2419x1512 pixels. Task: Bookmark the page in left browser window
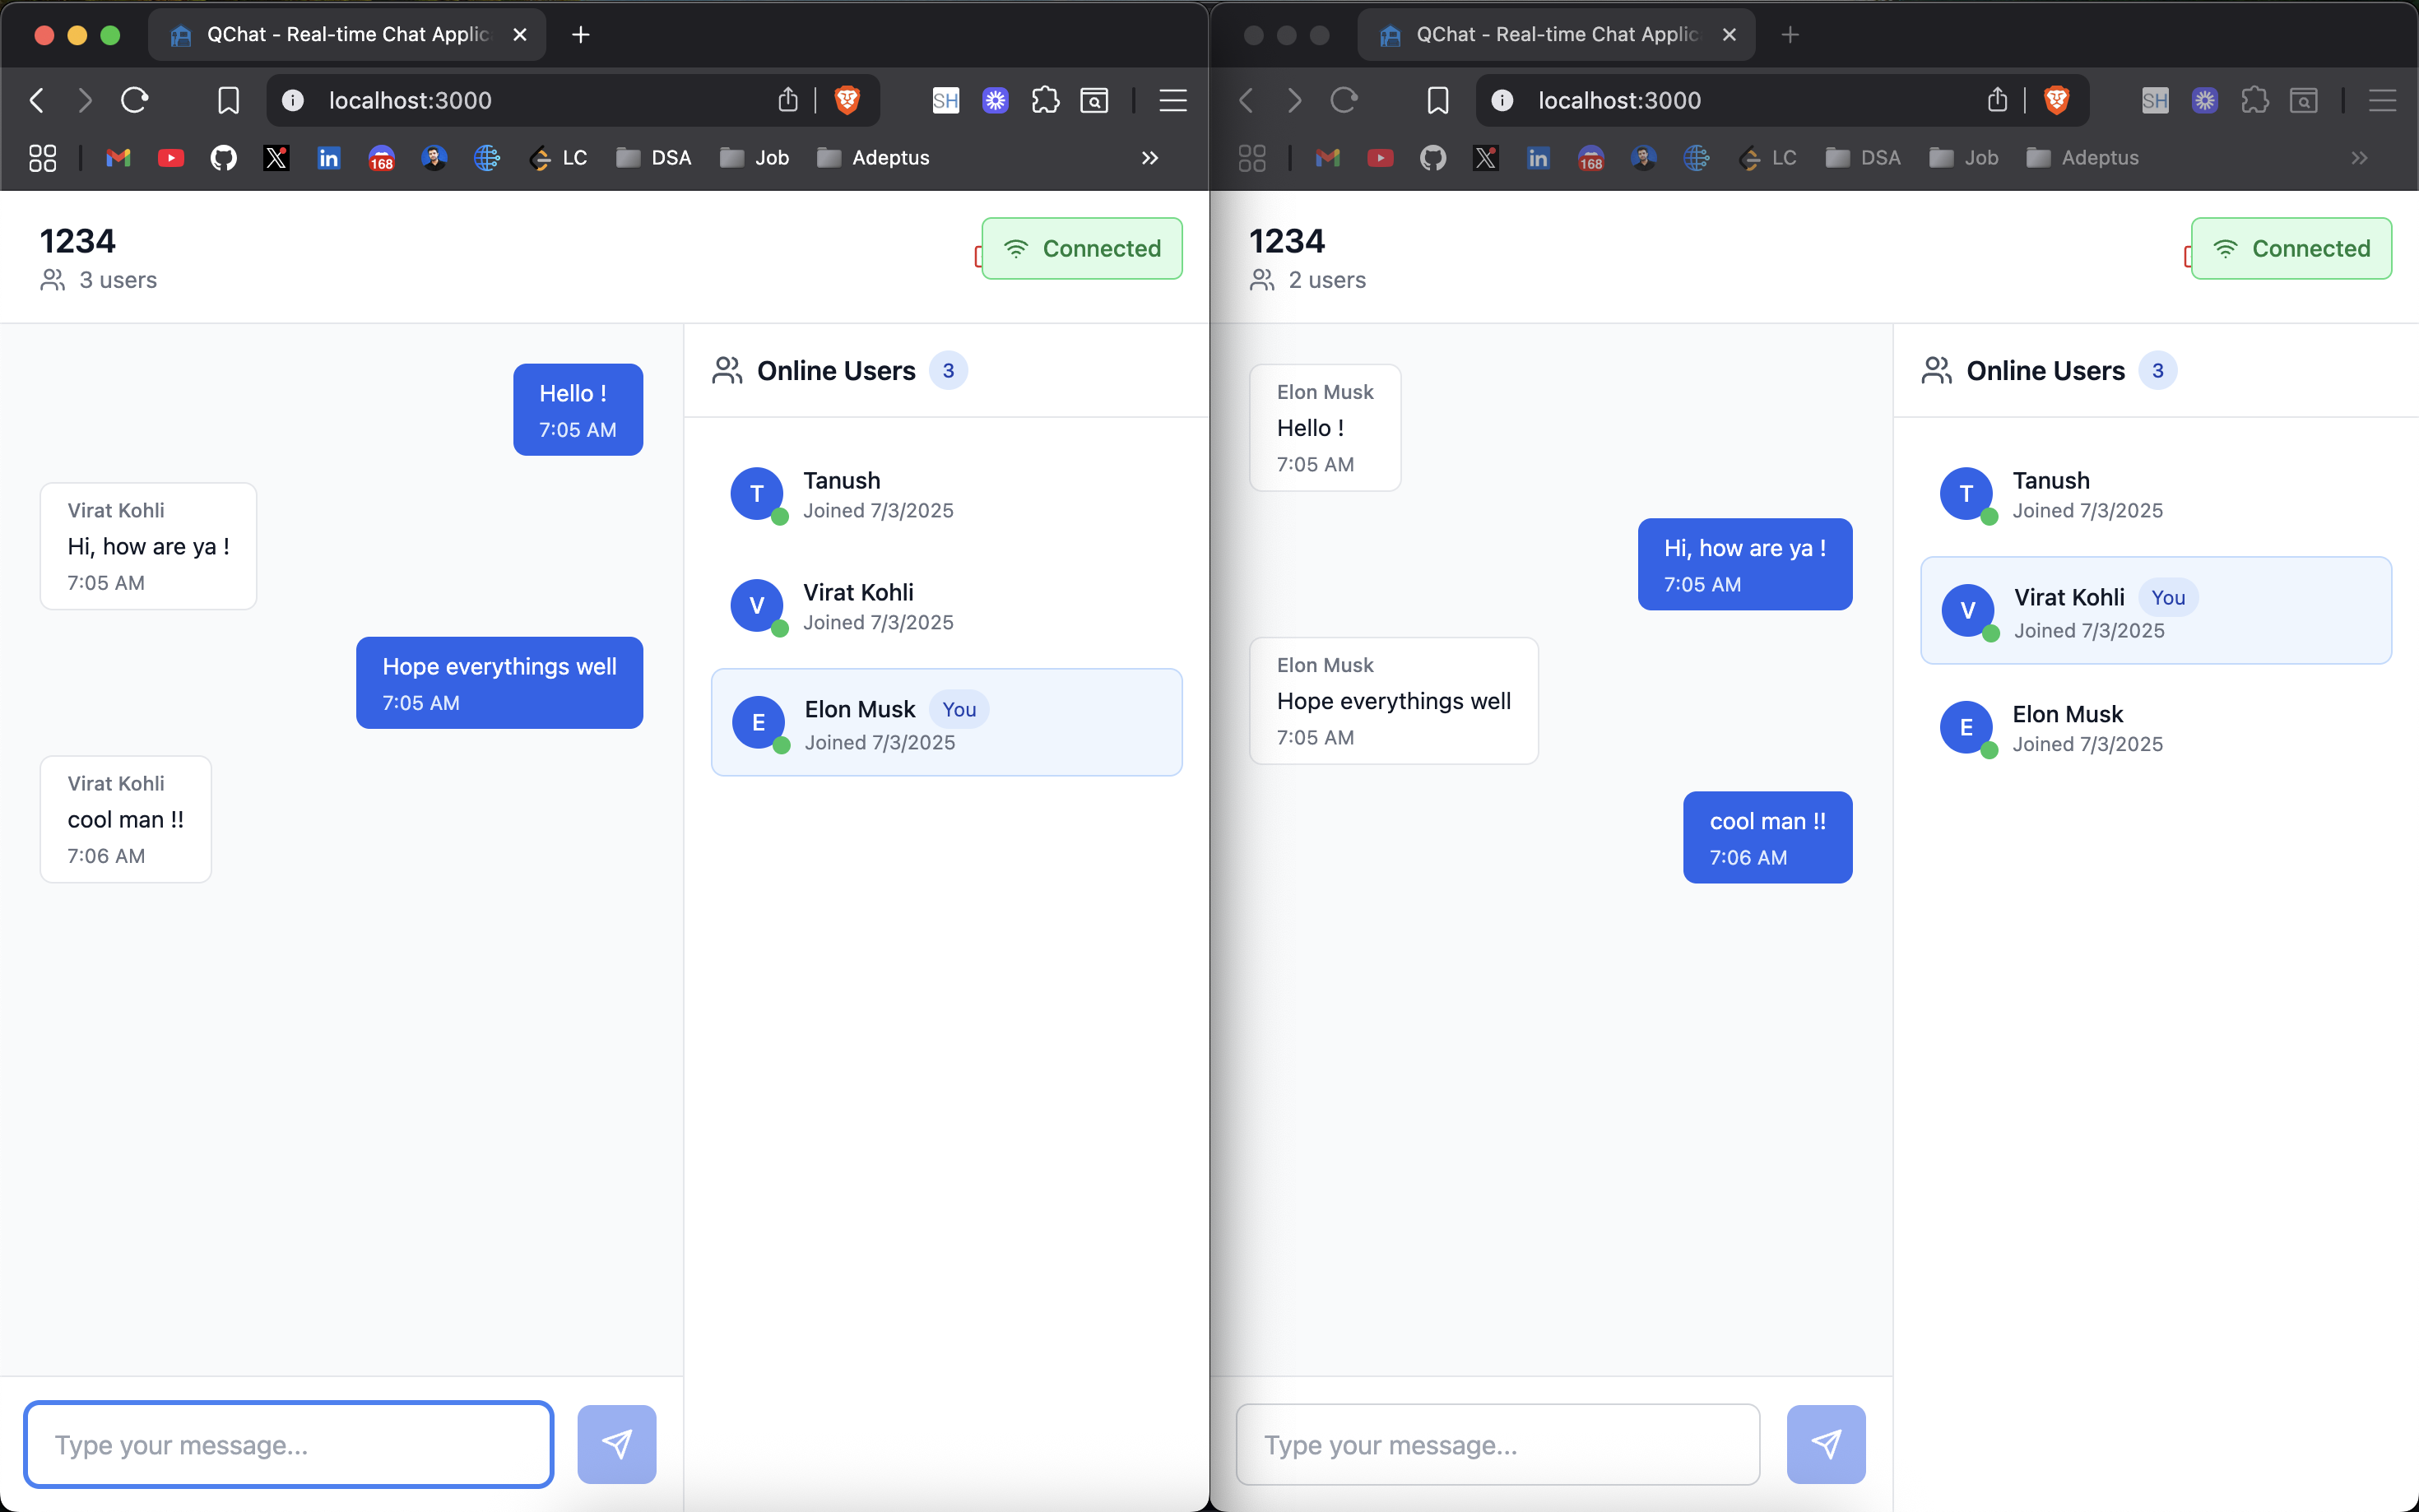(228, 100)
